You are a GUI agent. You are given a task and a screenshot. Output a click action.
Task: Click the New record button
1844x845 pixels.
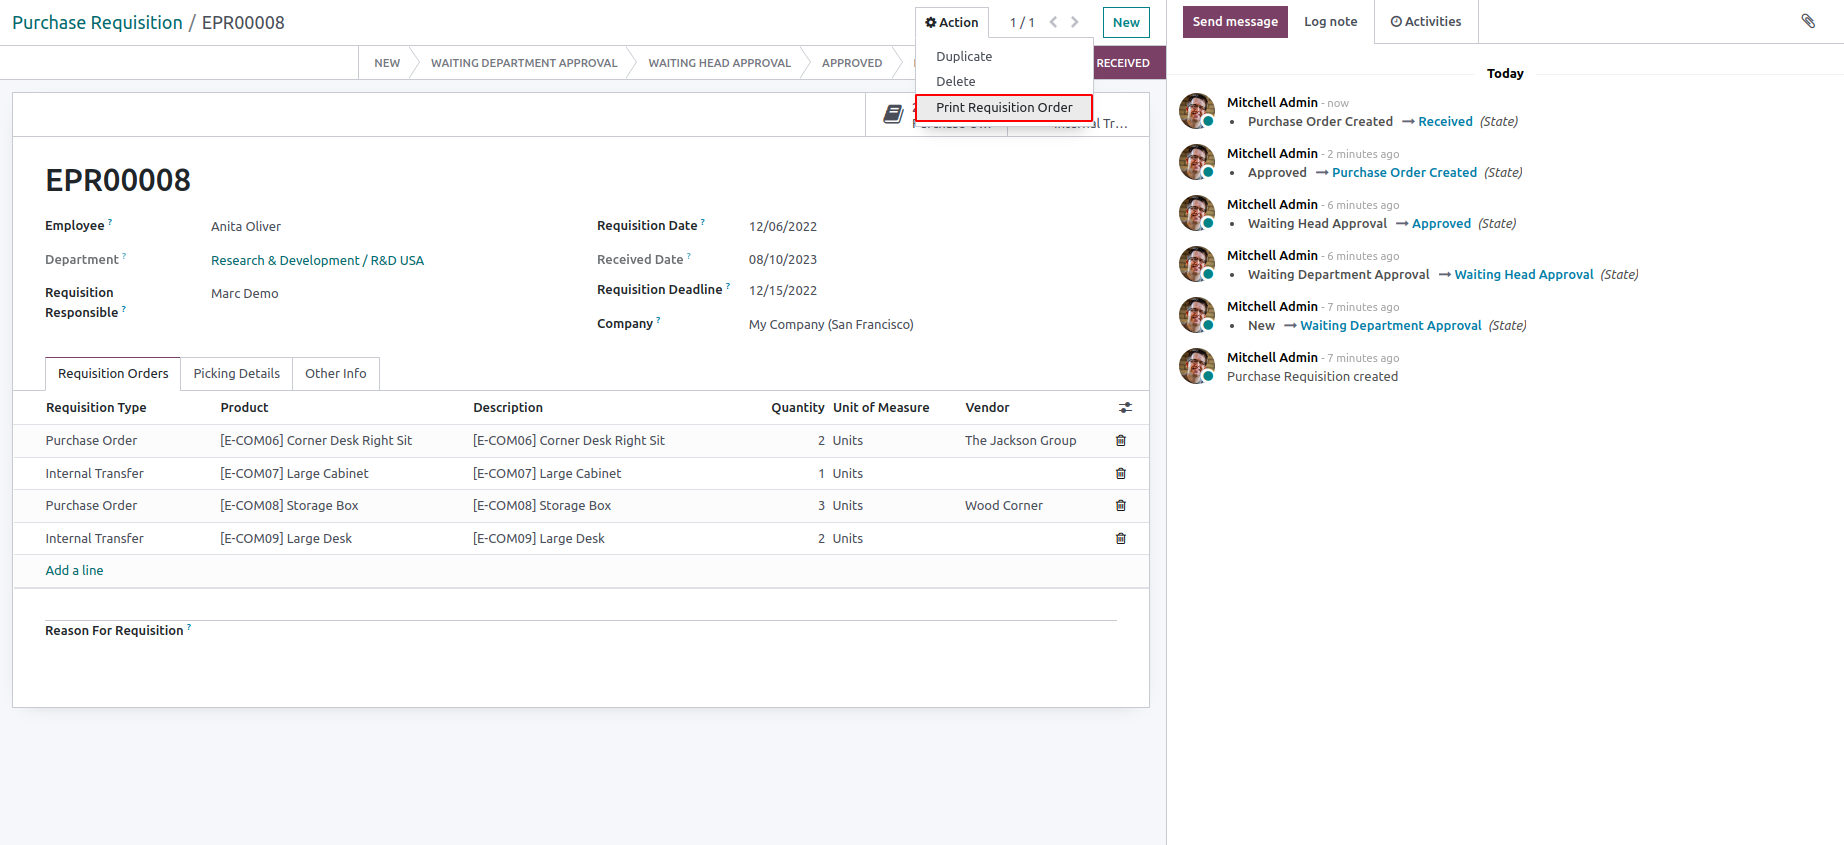click(1126, 22)
